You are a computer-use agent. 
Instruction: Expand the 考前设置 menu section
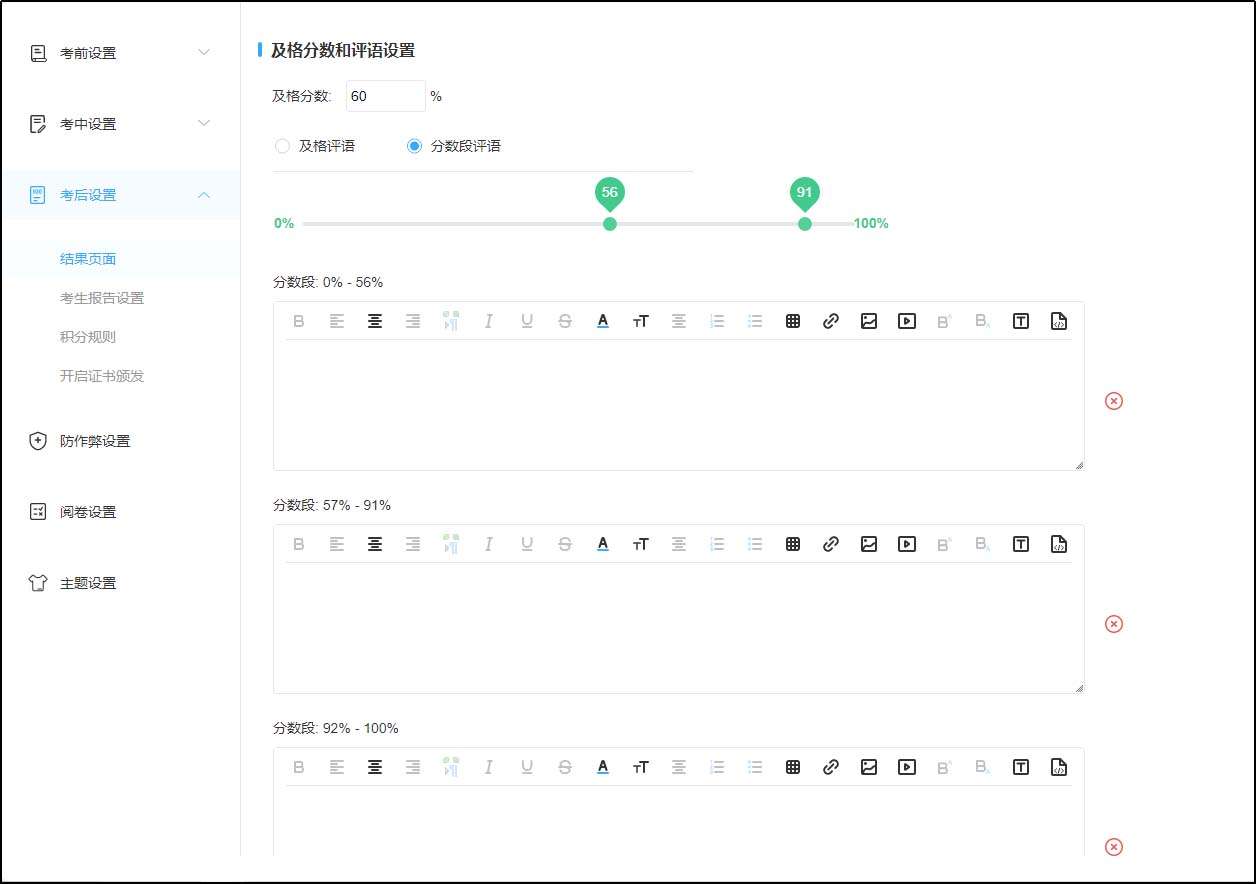pyautogui.click(x=120, y=53)
